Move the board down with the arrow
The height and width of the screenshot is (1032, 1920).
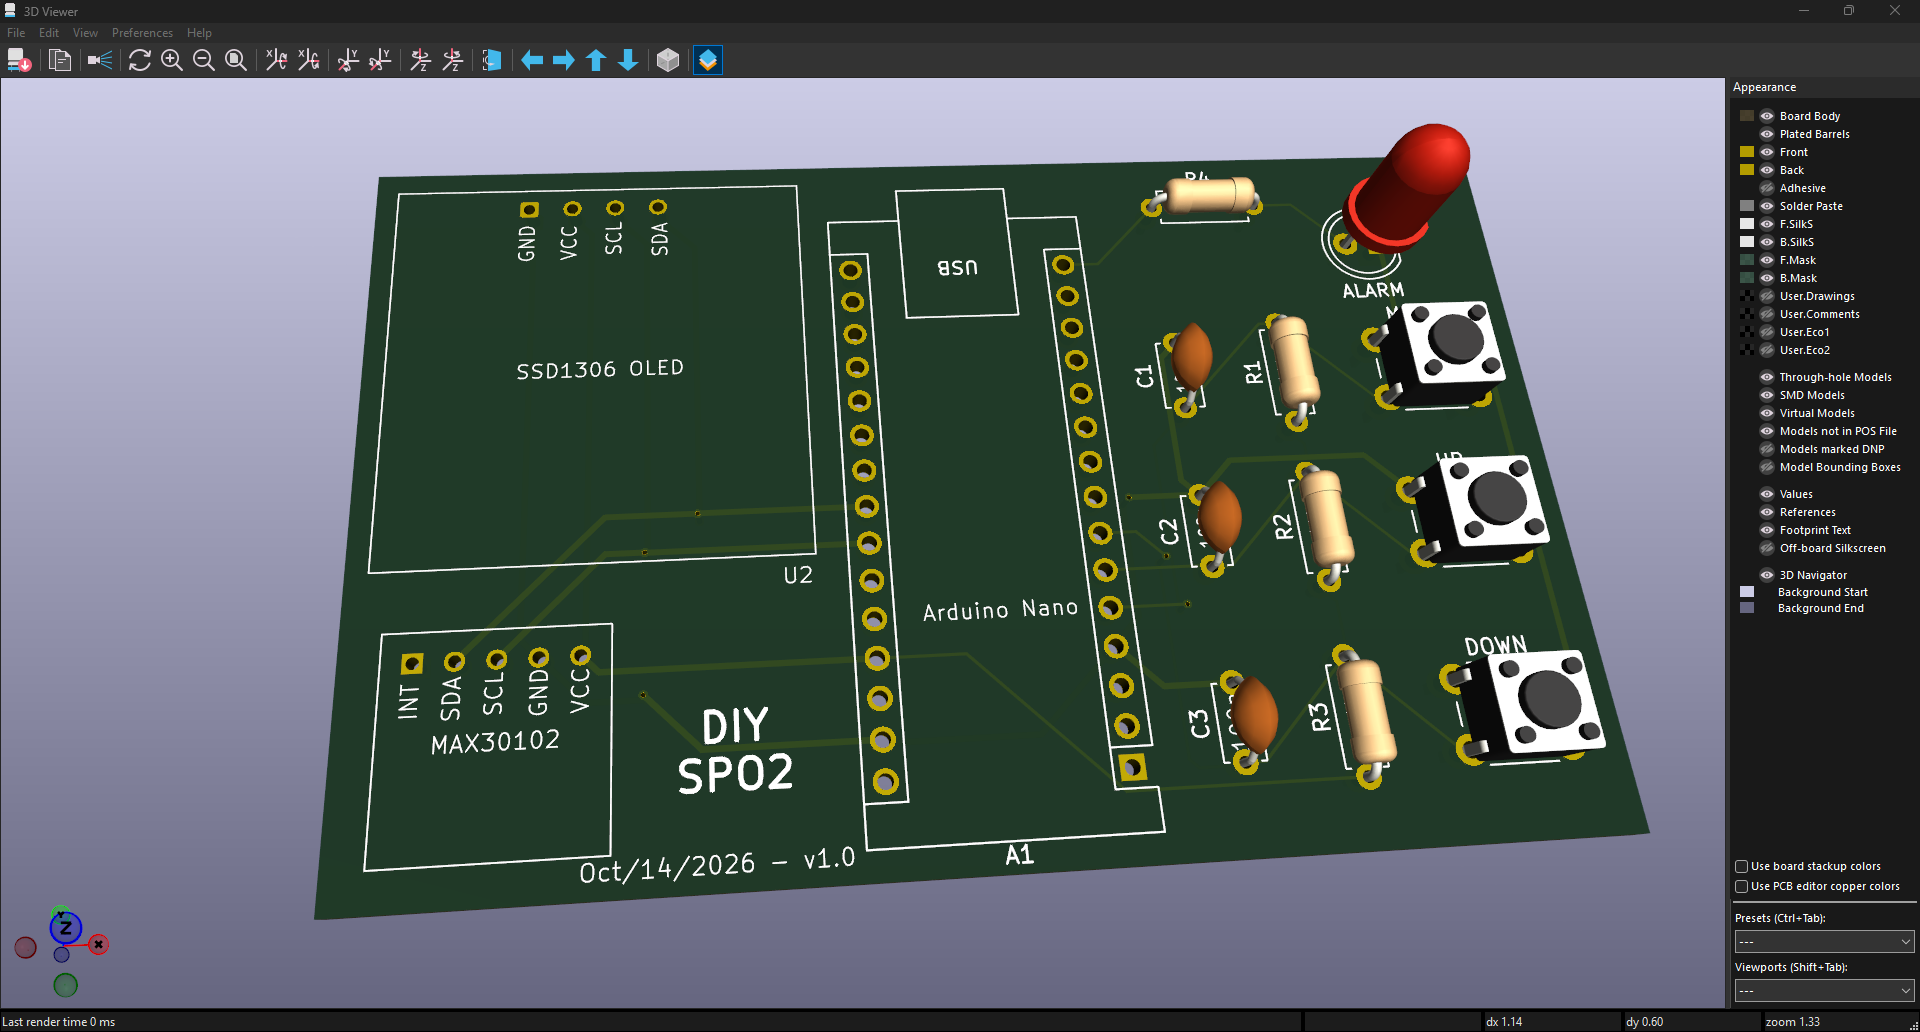628,61
